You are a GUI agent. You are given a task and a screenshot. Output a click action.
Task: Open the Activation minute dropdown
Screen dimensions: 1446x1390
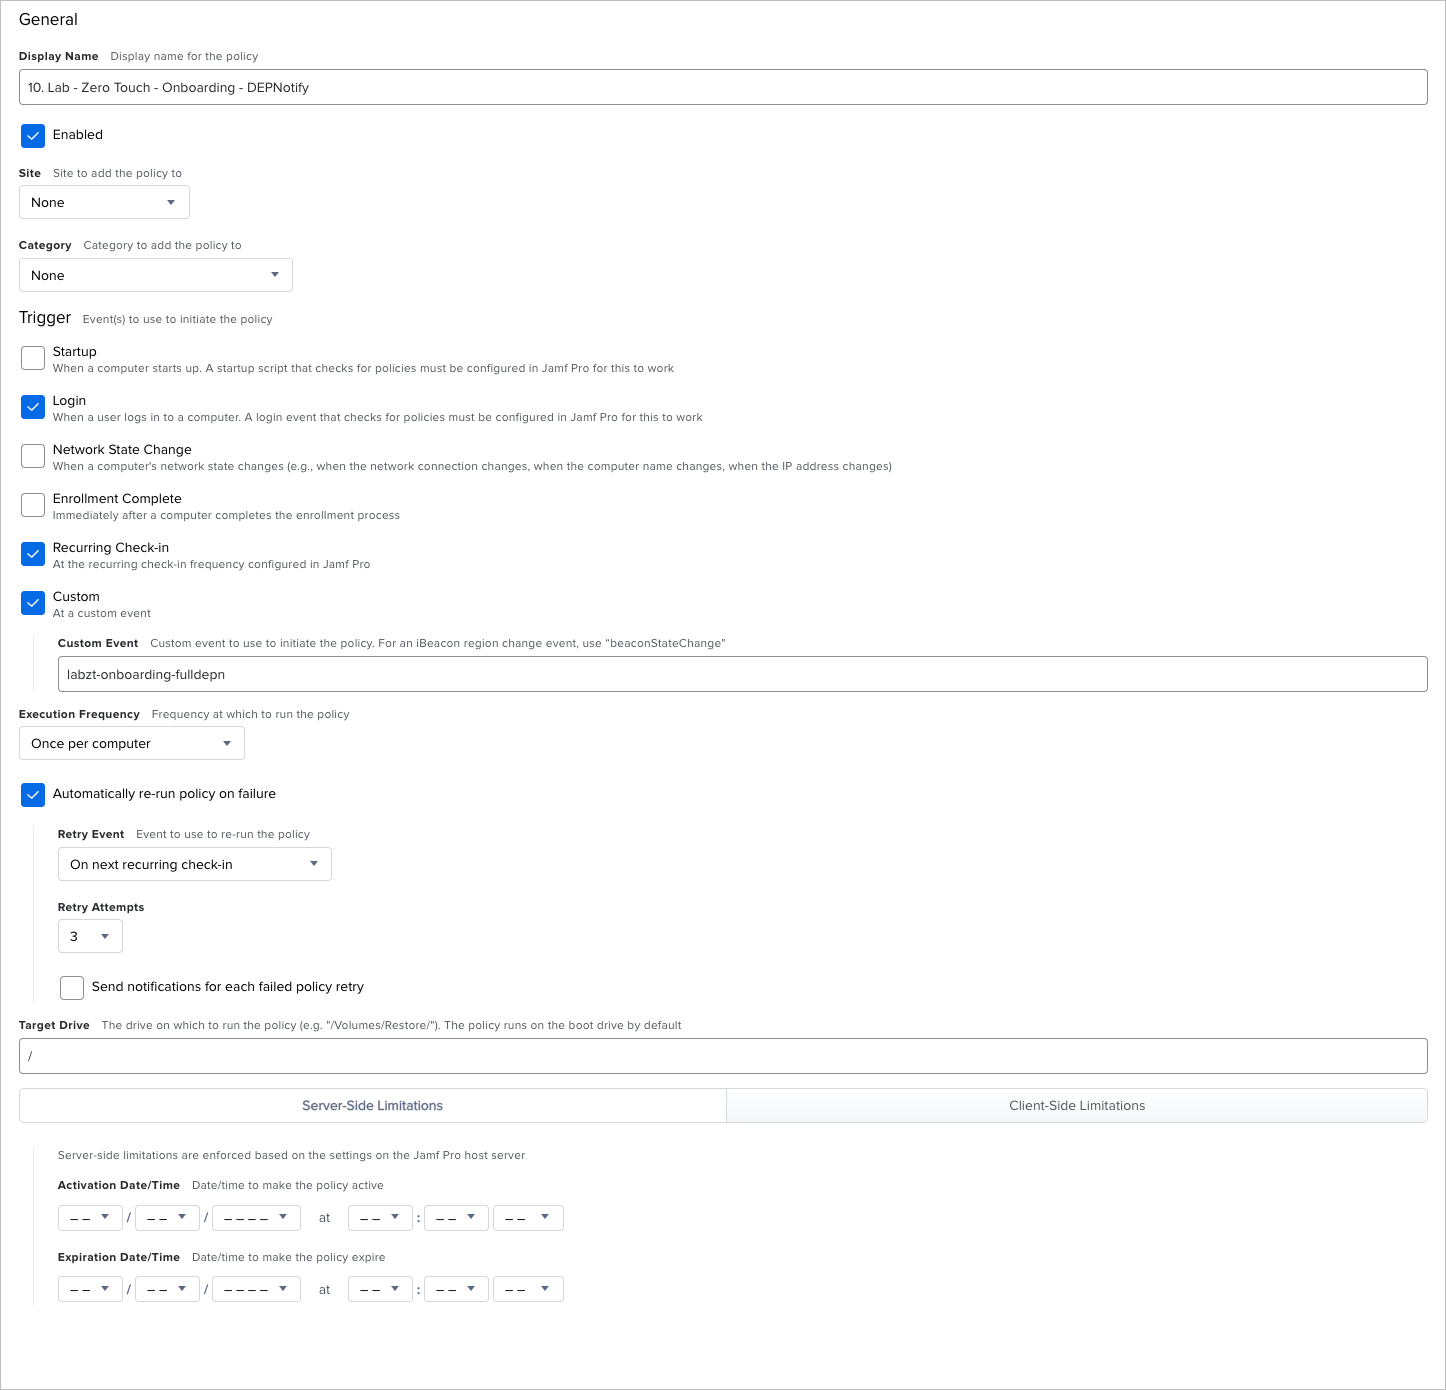tap(456, 1217)
